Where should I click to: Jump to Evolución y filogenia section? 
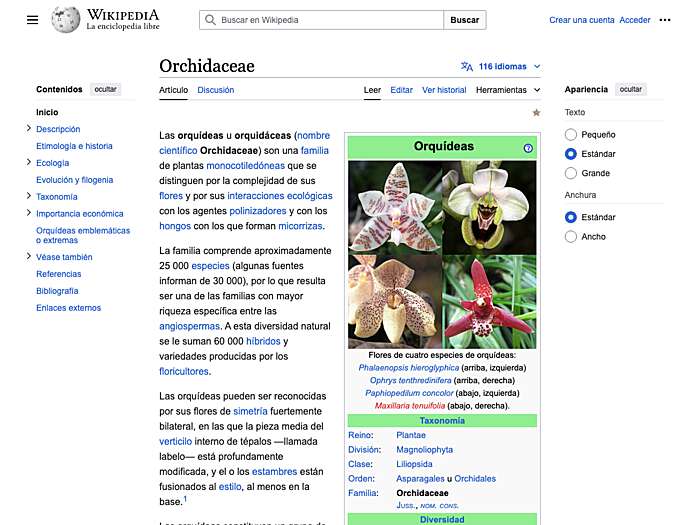(75, 180)
